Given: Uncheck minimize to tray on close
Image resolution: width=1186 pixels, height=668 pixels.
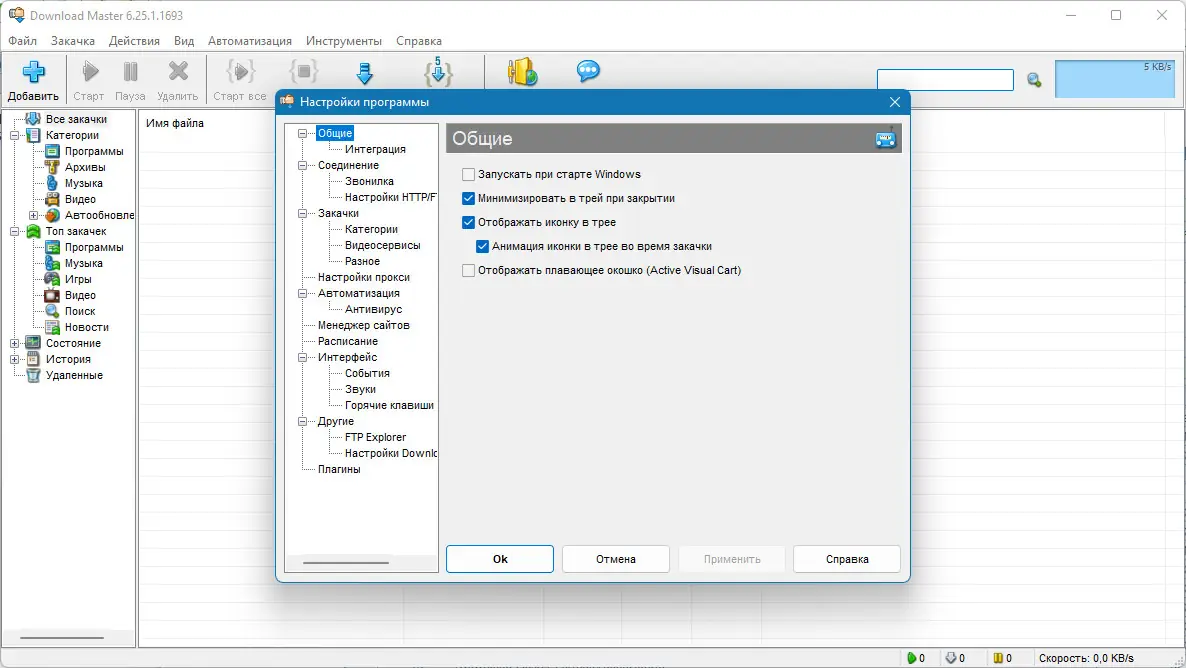Looking at the screenshot, I should 468,198.
